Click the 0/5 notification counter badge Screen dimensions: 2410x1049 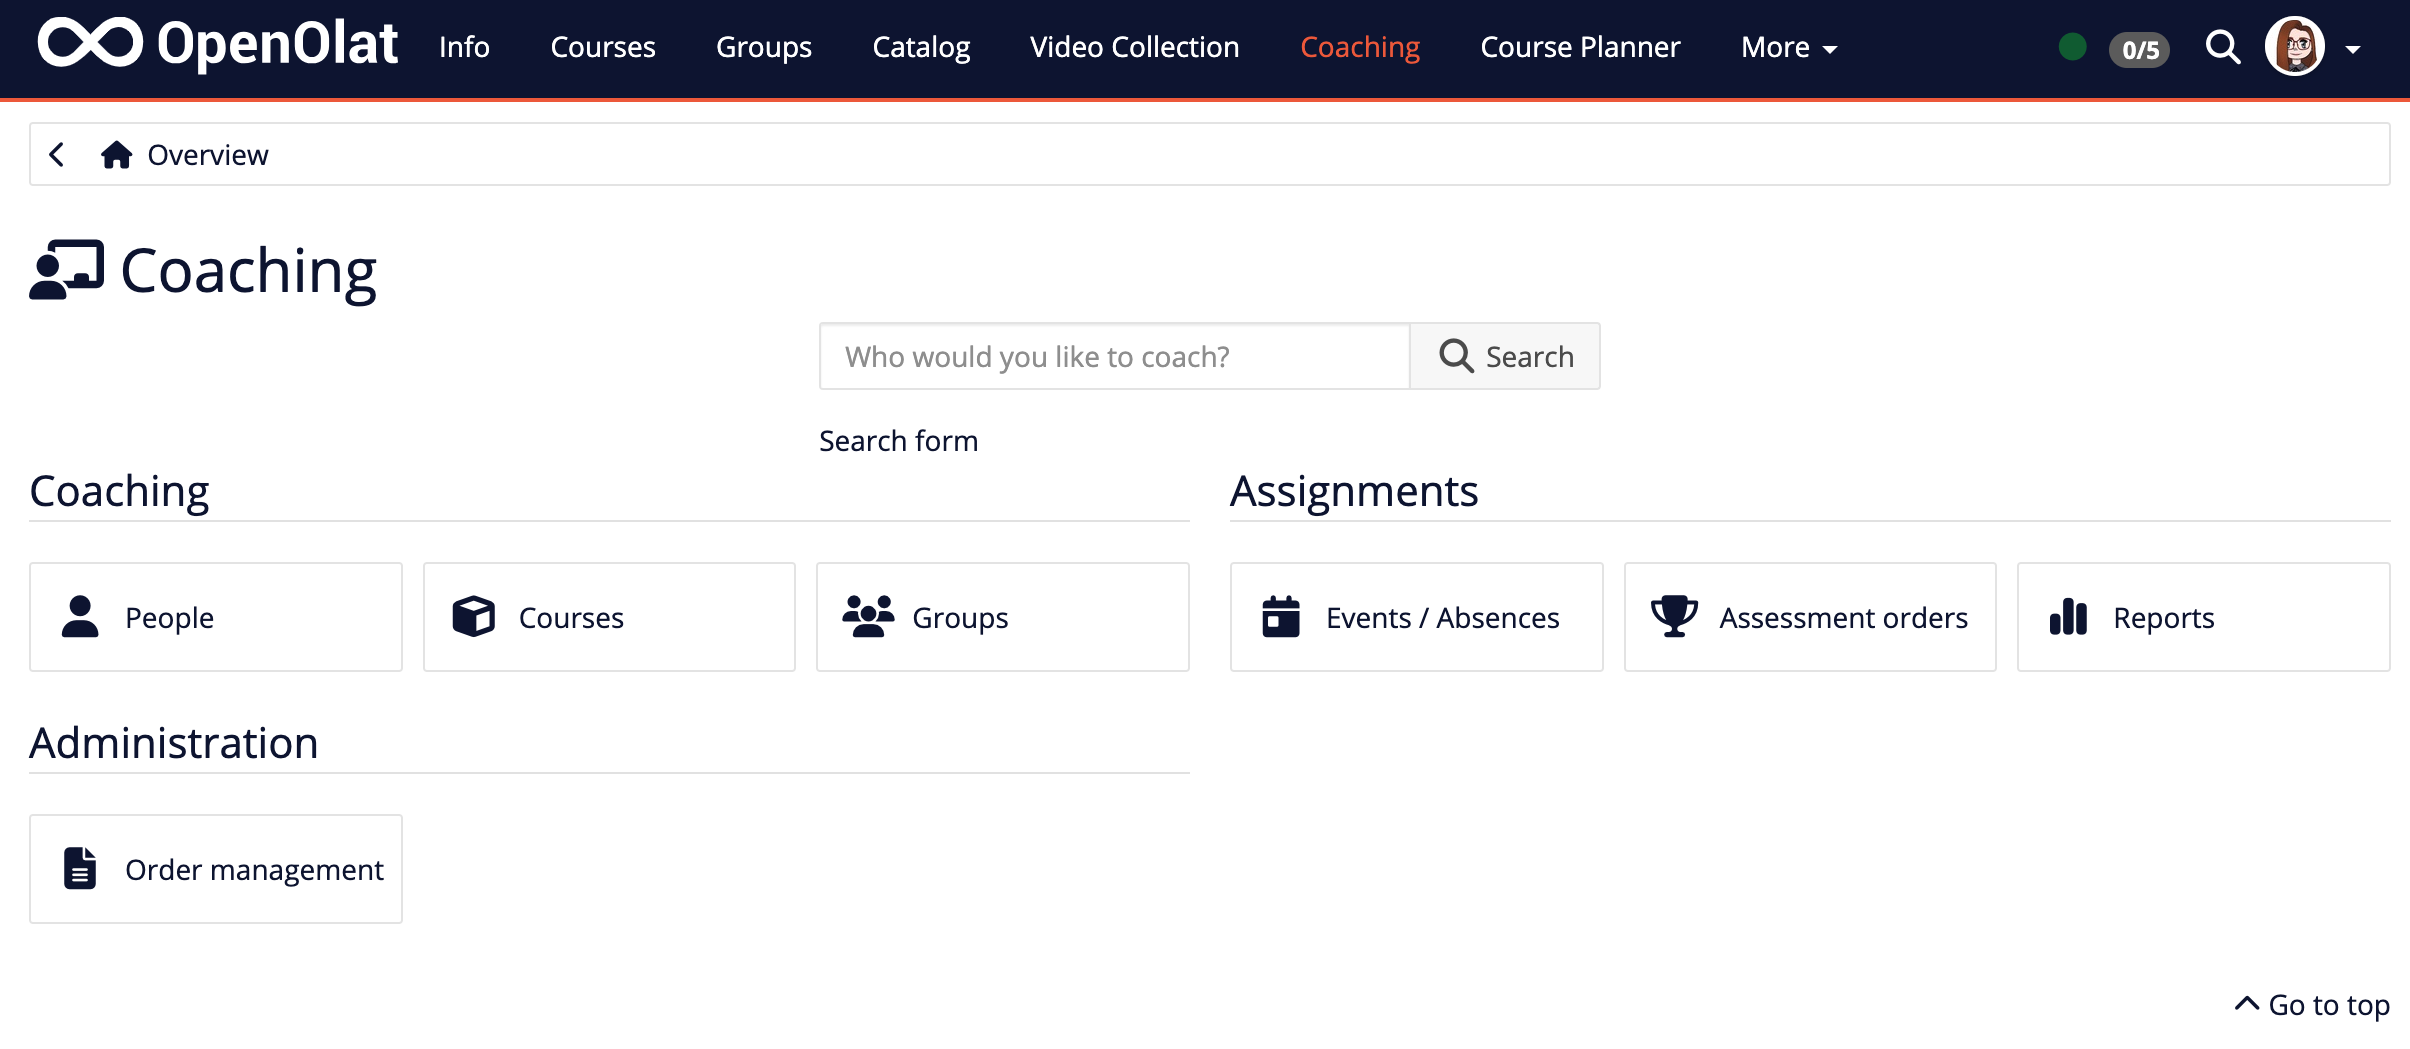[x=2138, y=50]
